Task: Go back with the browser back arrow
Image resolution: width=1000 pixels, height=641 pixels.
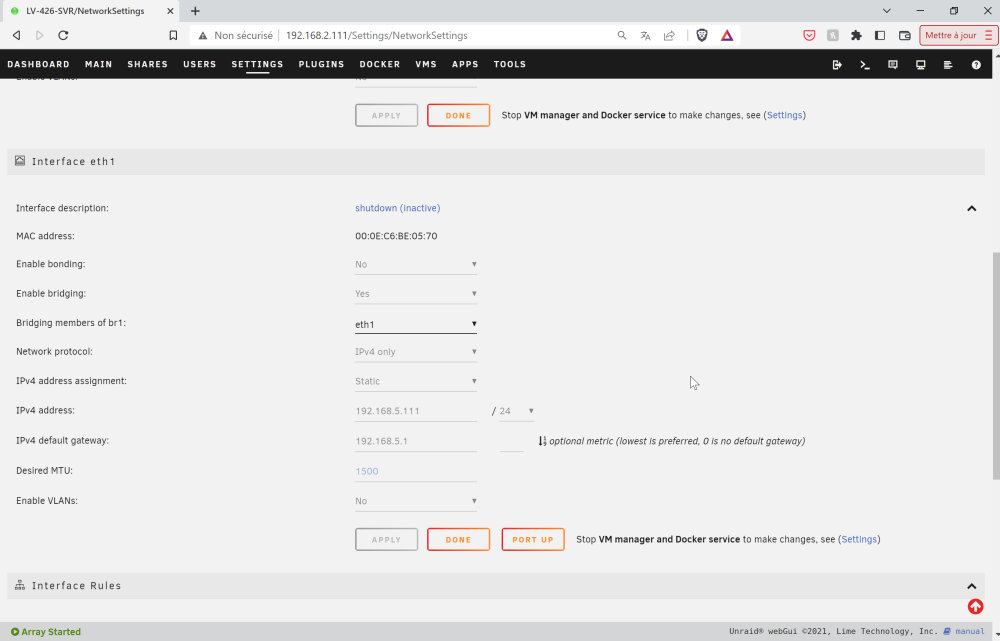Action: (x=17, y=36)
